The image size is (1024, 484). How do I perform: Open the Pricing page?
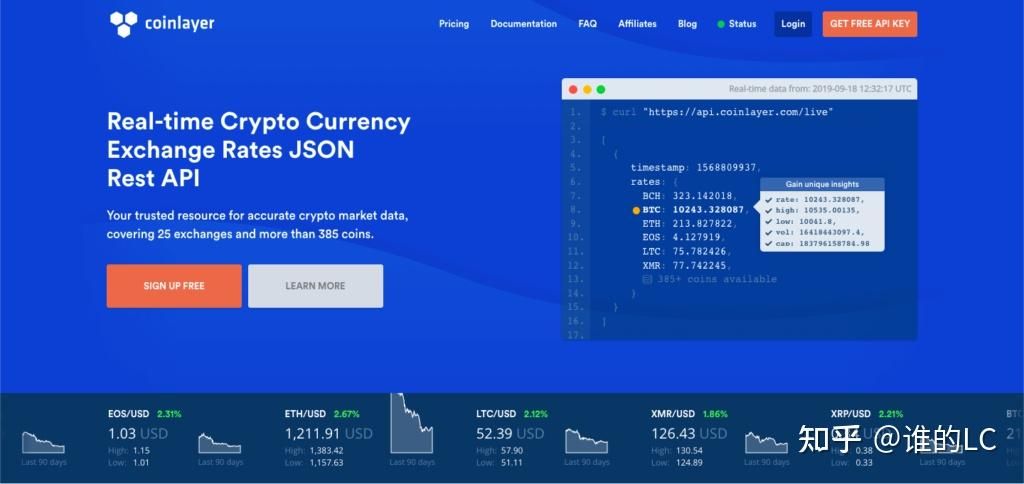454,24
